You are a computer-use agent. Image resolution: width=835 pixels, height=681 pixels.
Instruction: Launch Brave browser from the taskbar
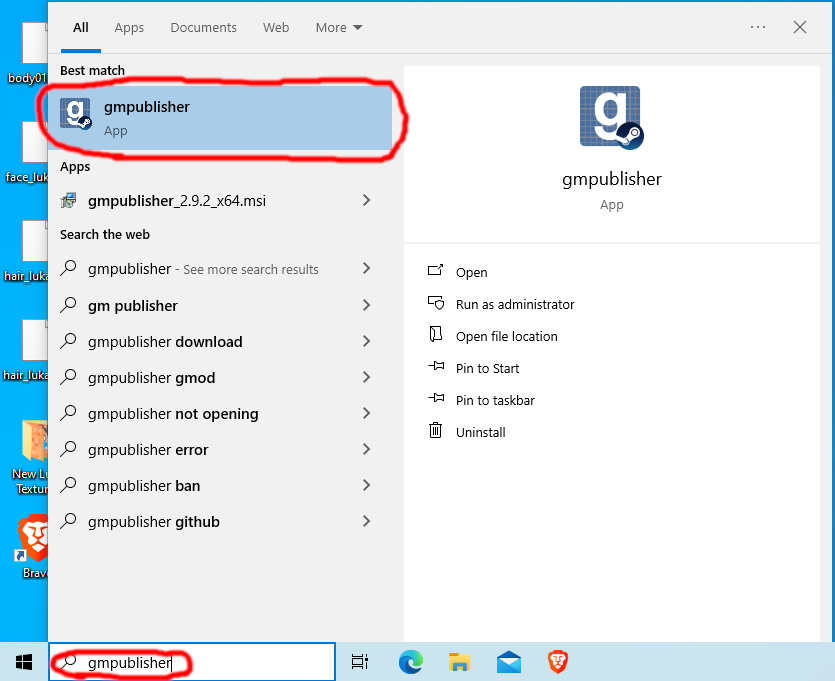[x=558, y=662]
